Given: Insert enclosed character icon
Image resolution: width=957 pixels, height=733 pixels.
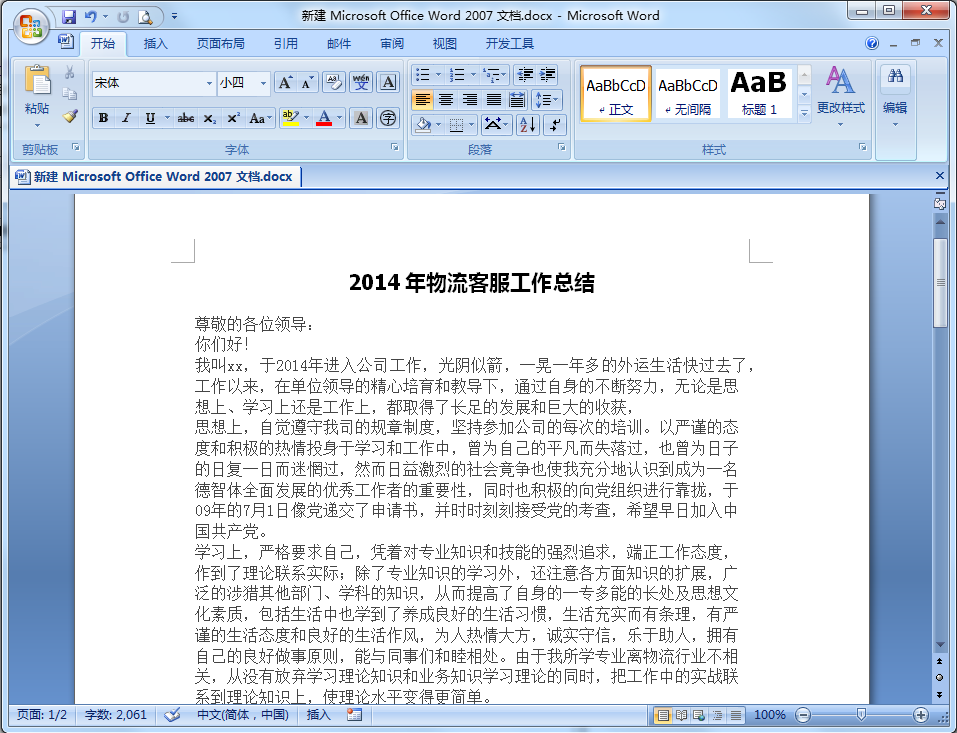Looking at the screenshot, I should [388, 118].
